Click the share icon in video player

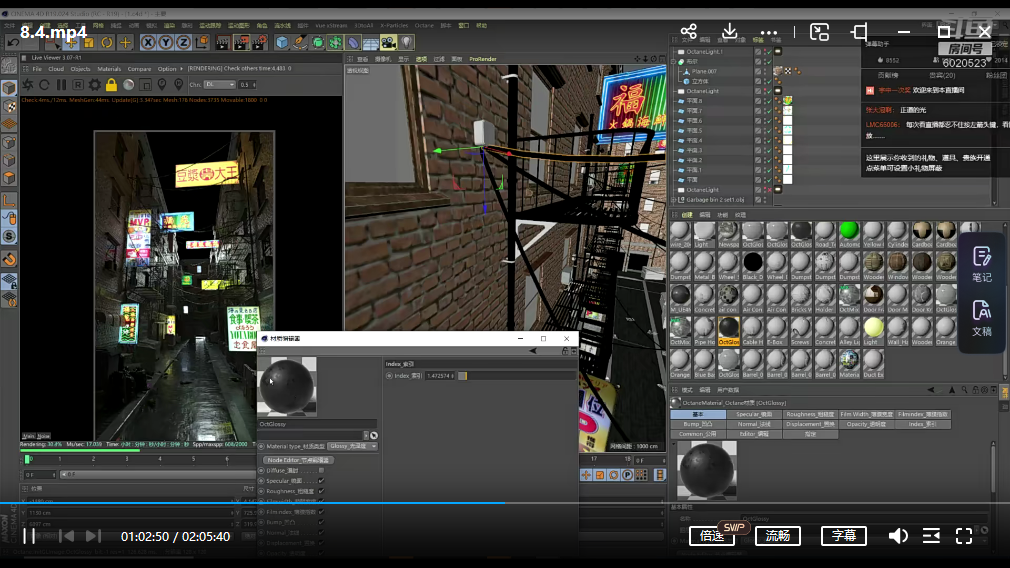(x=689, y=32)
